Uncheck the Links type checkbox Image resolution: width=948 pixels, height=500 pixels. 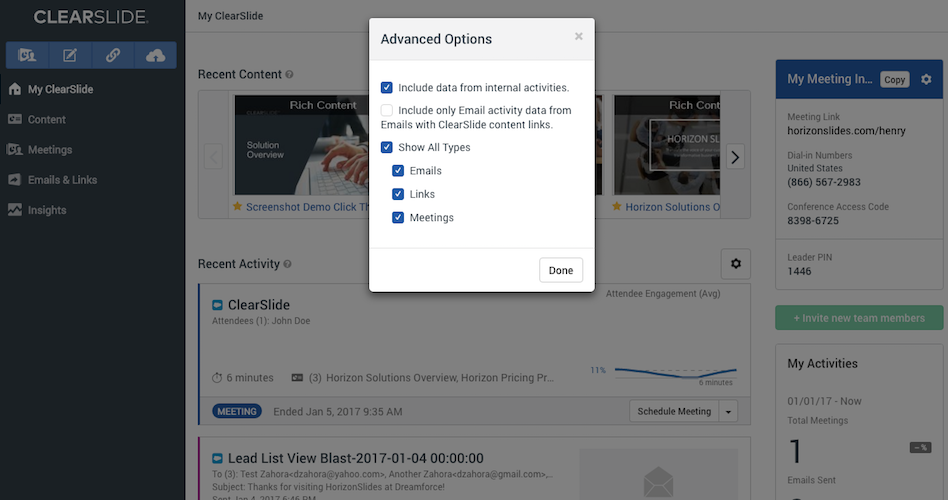click(x=398, y=194)
